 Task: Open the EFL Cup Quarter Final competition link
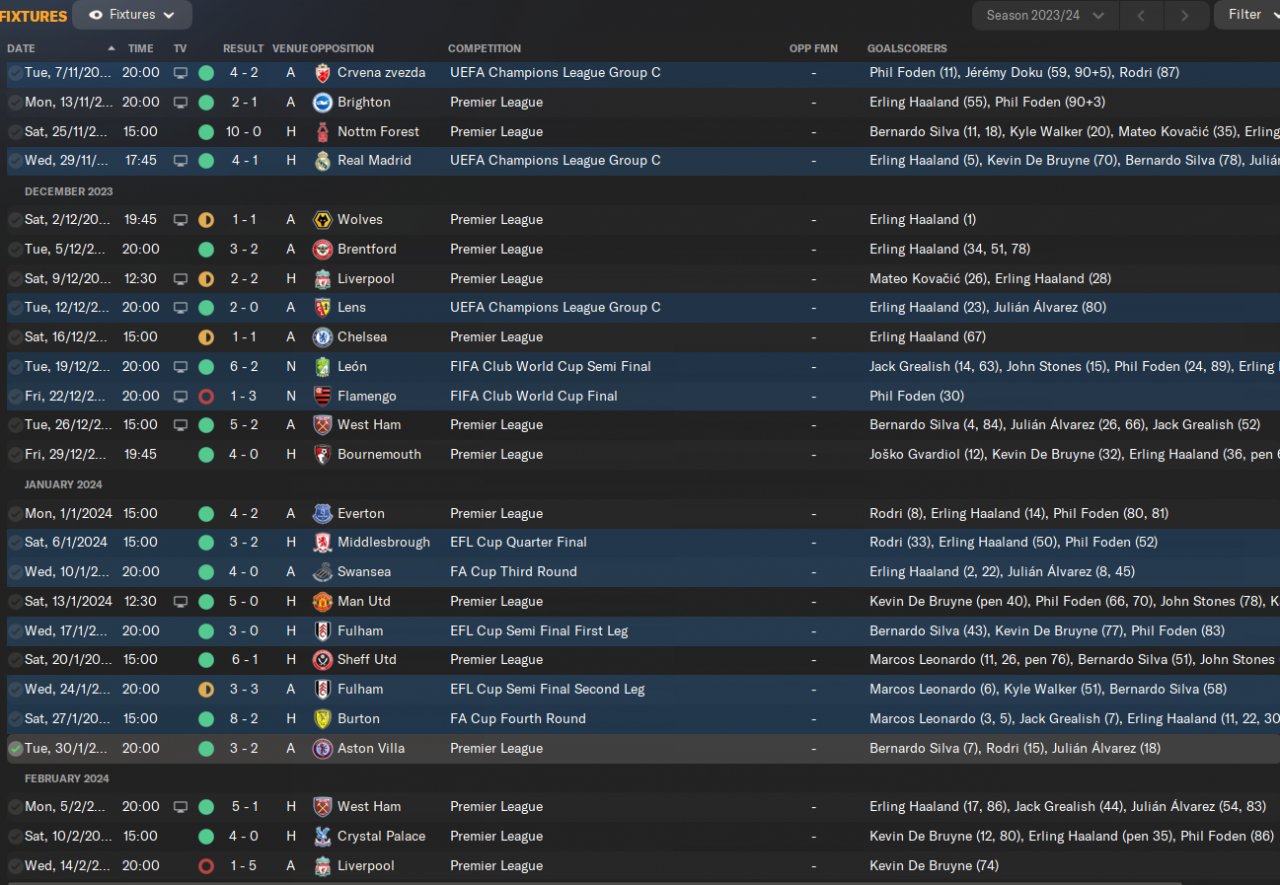(x=518, y=543)
